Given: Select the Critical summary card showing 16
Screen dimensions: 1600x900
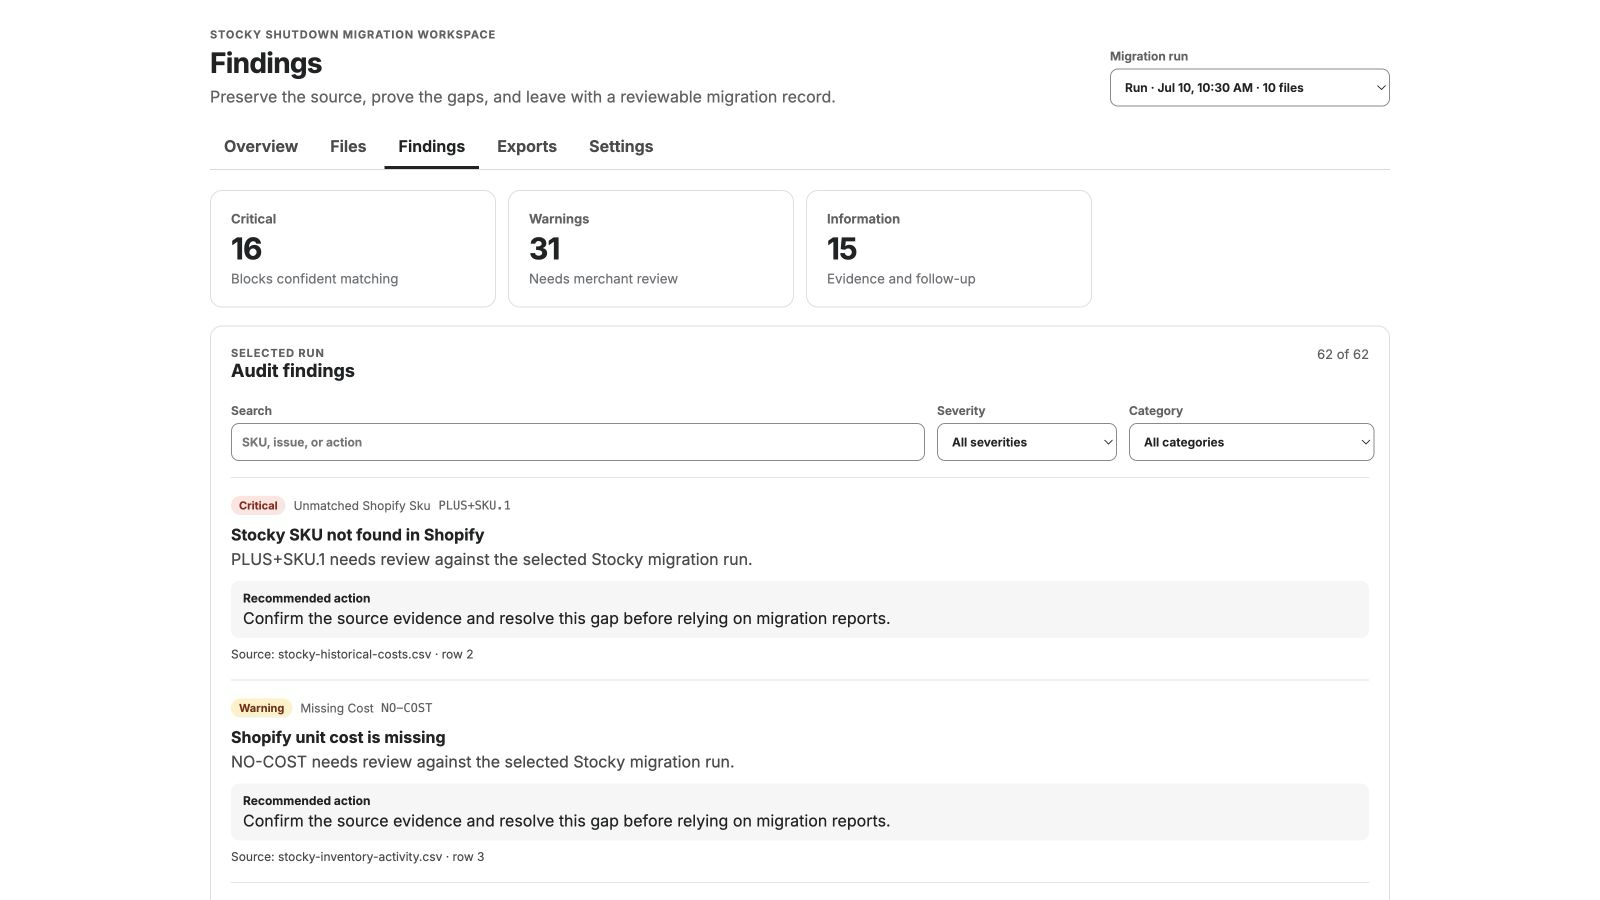Looking at the screenshot, I should click(x=353, y=249).
